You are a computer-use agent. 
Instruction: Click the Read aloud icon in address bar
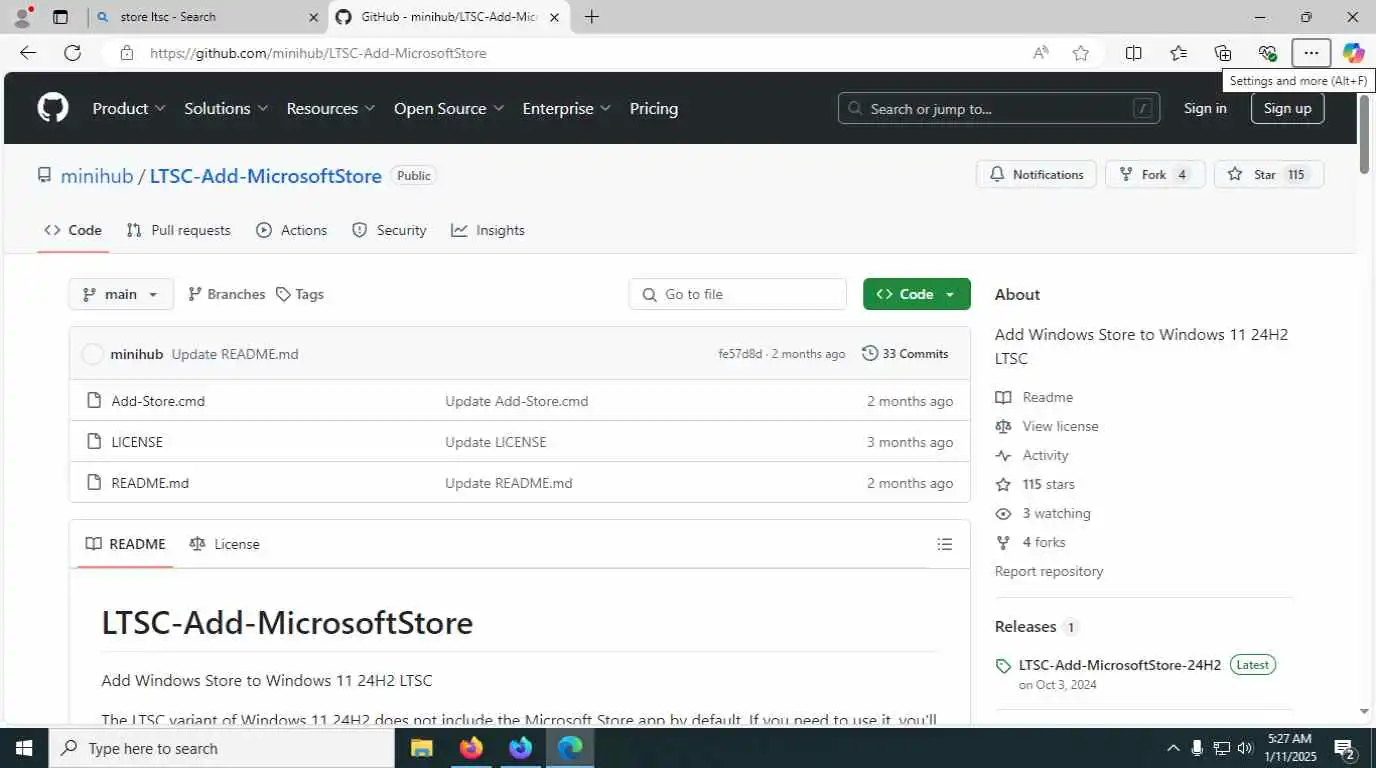(x=1041, y=53)
